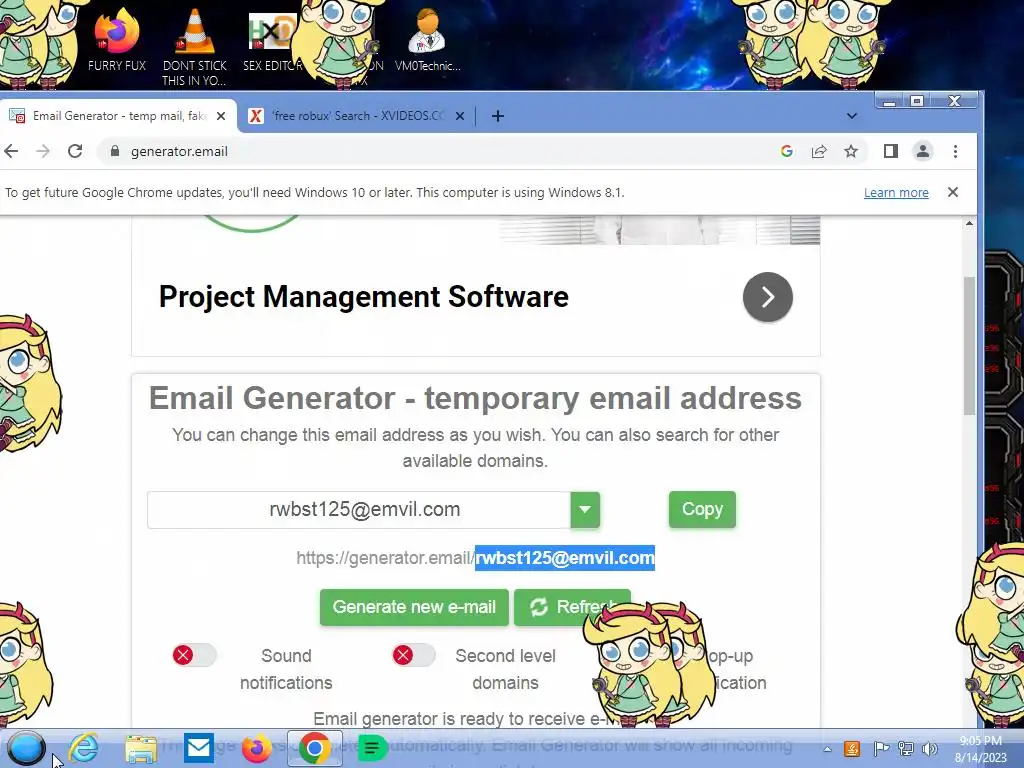1024x768 pixels.
Task: Share this page using share icon
Action: 819,152
